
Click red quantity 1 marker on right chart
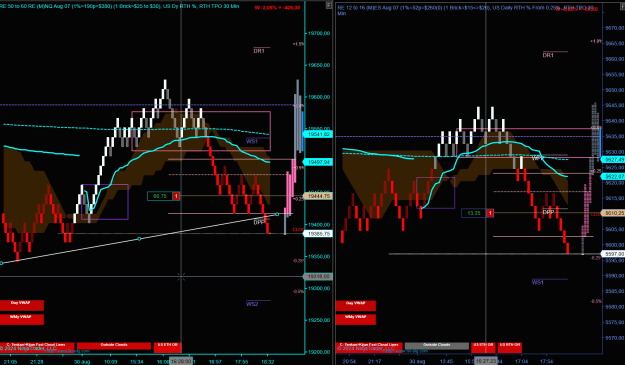tap(490, 213)
